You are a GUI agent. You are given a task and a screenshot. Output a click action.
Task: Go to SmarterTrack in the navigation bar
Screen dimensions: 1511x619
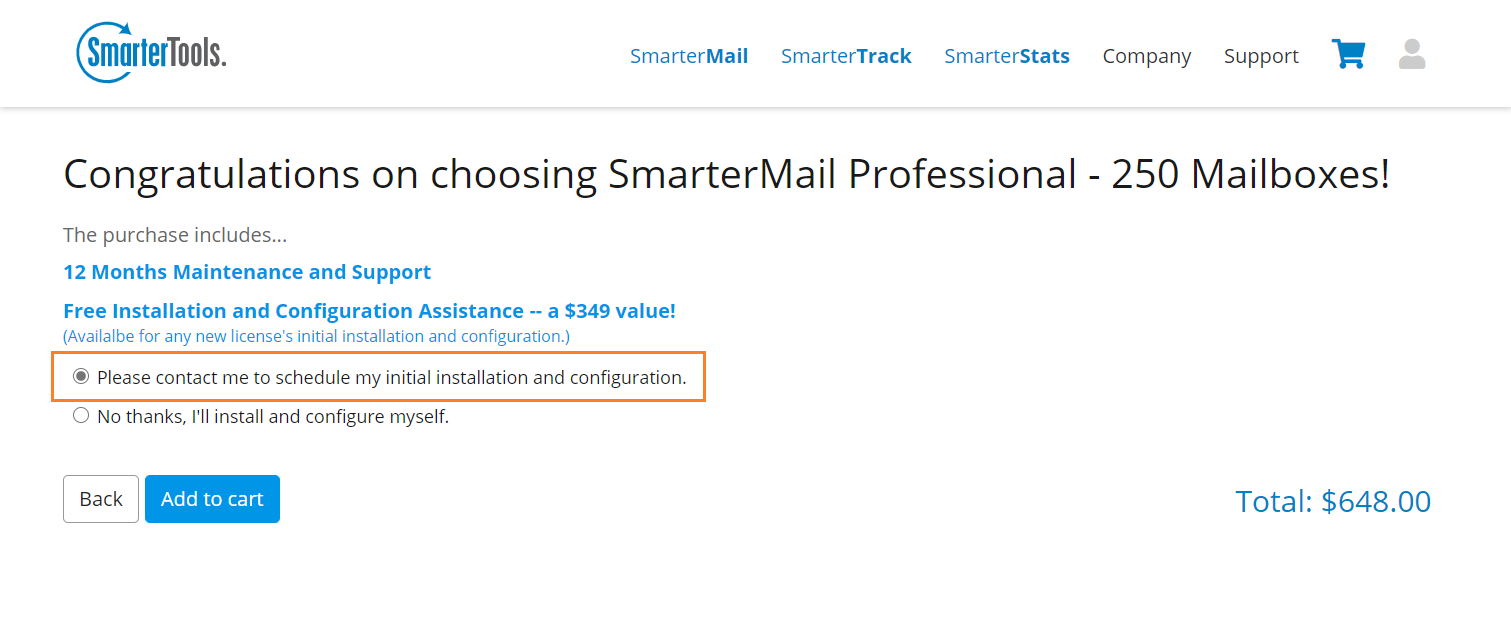[x=846, y=56]
